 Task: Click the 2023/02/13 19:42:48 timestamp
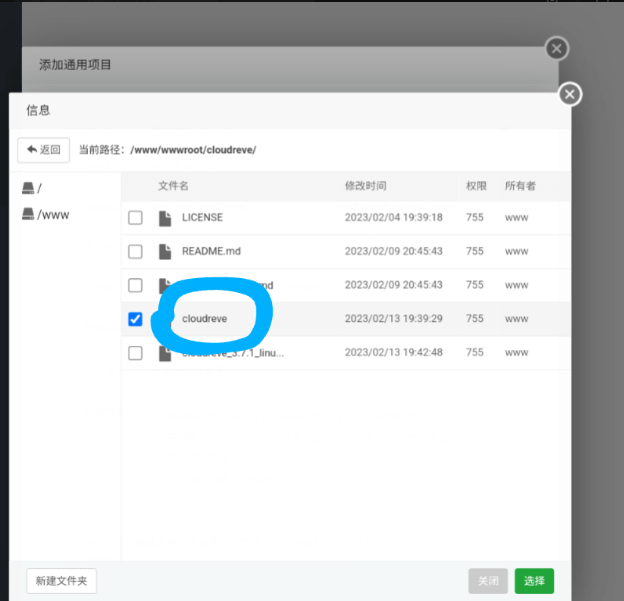pos(394,352)
